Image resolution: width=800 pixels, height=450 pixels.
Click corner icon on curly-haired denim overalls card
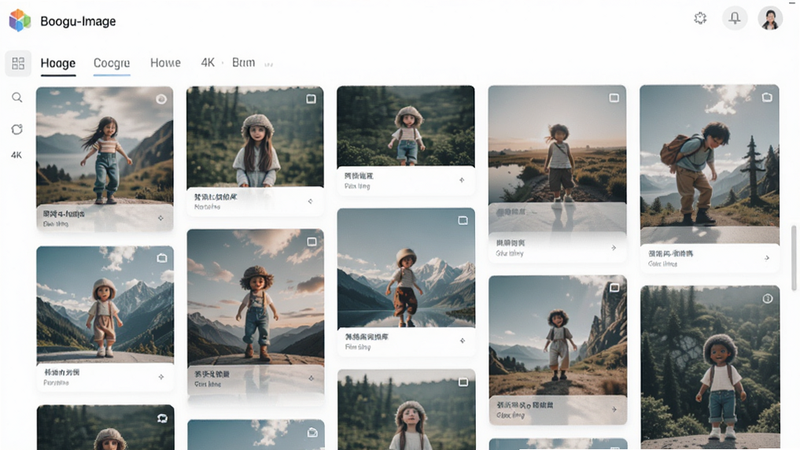pos(312,242)
